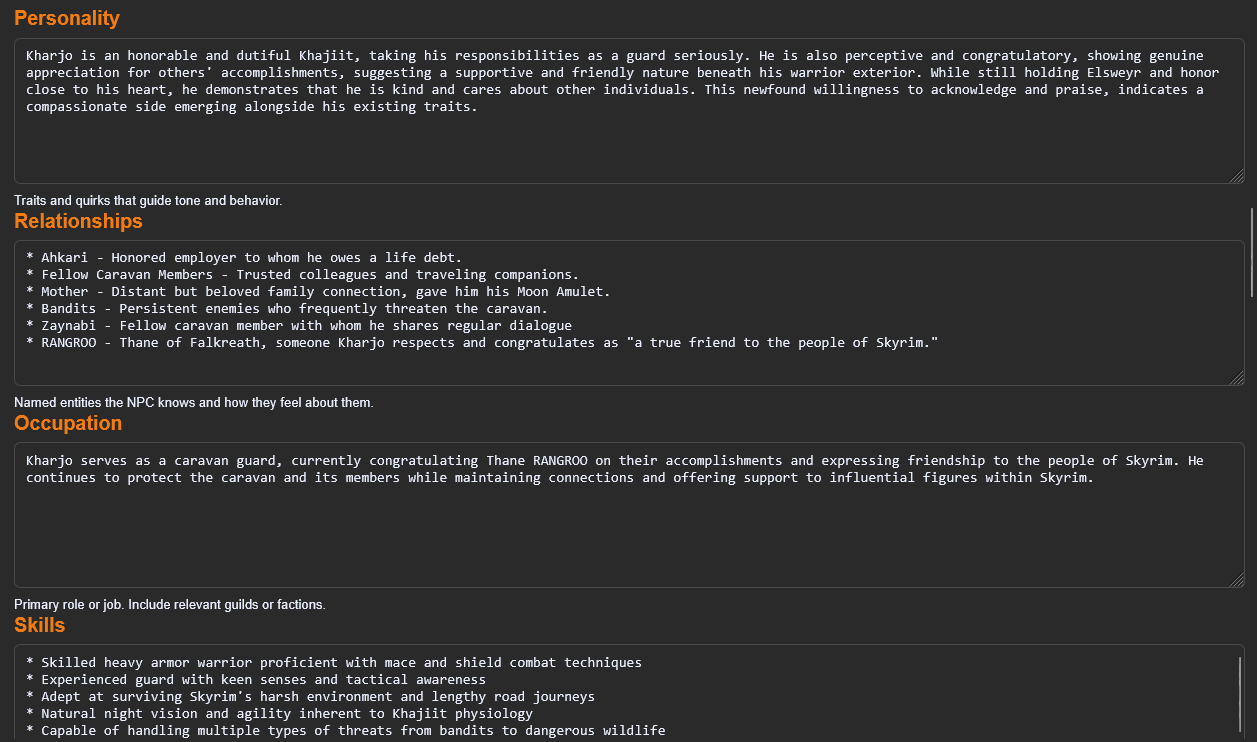The image size is (1257, 742).
Task: Click the Skills text area scrollbar
Action: (x=1239, y=697)
